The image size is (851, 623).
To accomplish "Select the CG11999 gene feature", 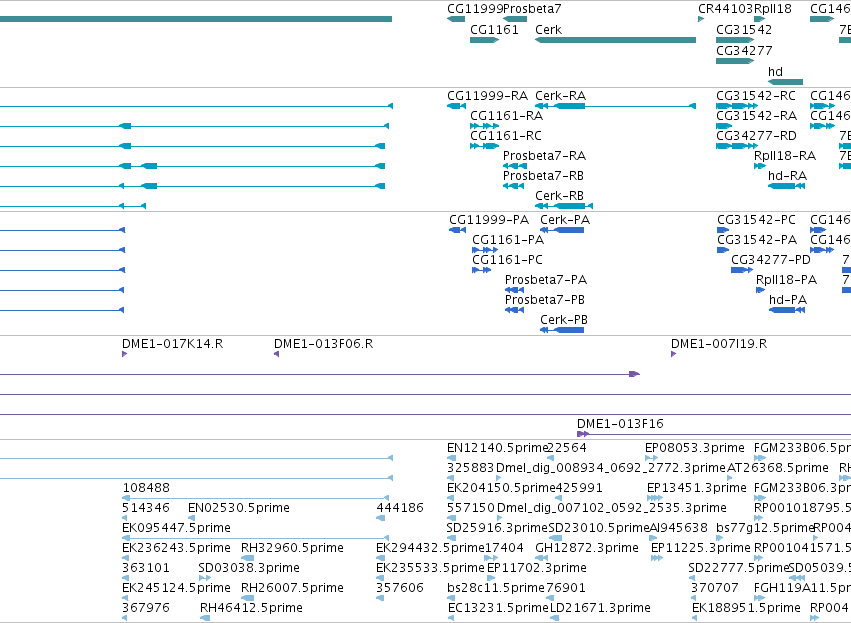I will [x=456, y=19].
